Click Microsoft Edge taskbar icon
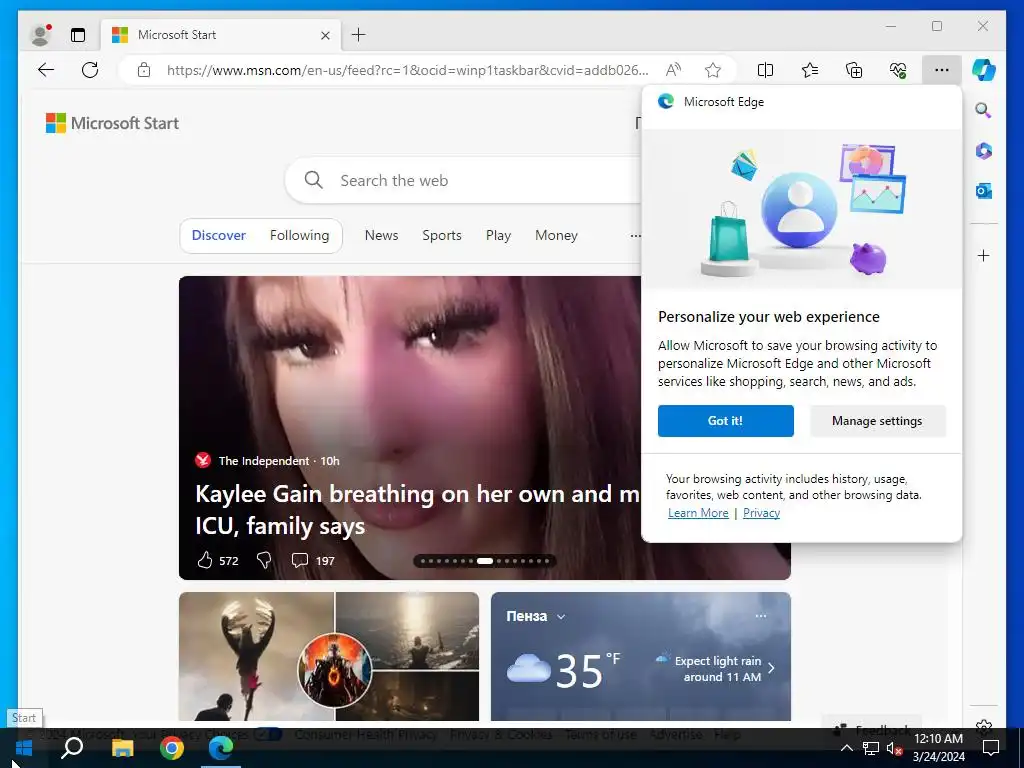 (221, 748)
